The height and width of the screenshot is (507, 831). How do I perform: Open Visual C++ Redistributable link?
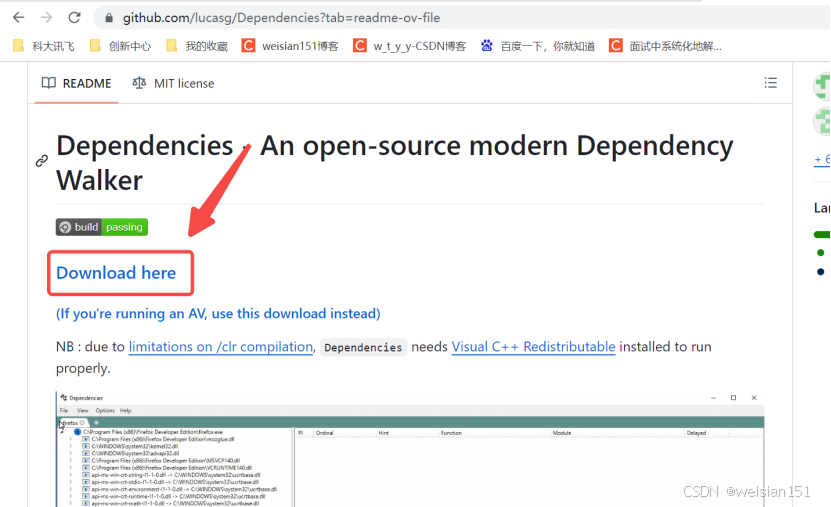[533, 346]
